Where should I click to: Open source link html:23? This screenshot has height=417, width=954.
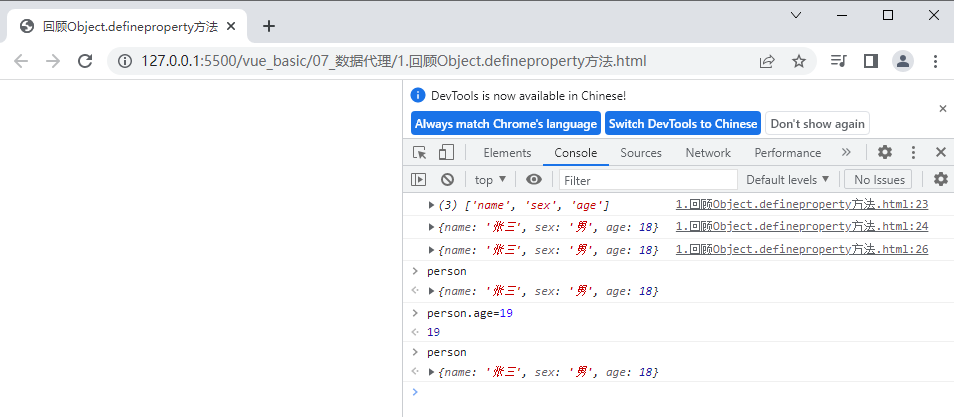(802, 205)
